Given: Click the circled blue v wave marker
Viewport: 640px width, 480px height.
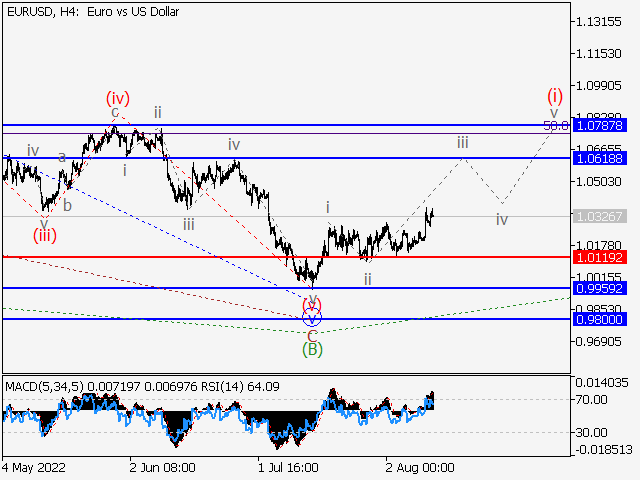Looking at the screenshot, I should pos(312,318).
